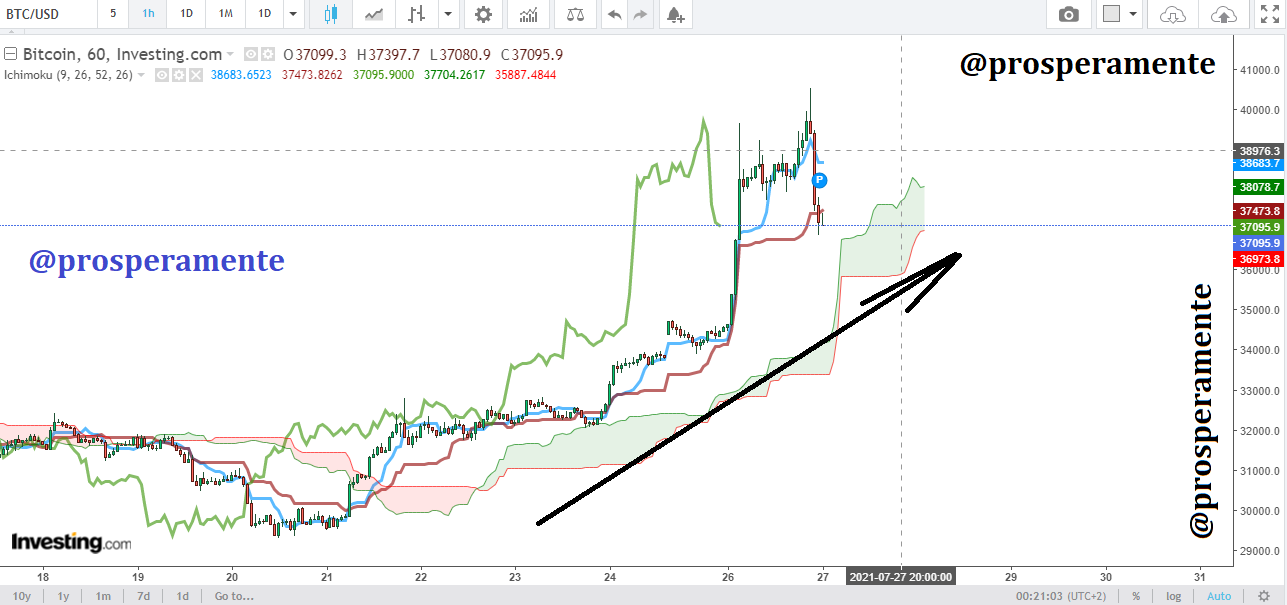Open chart properties gear icon
This screenshot has height=605, width=1287.
(483, 14)
